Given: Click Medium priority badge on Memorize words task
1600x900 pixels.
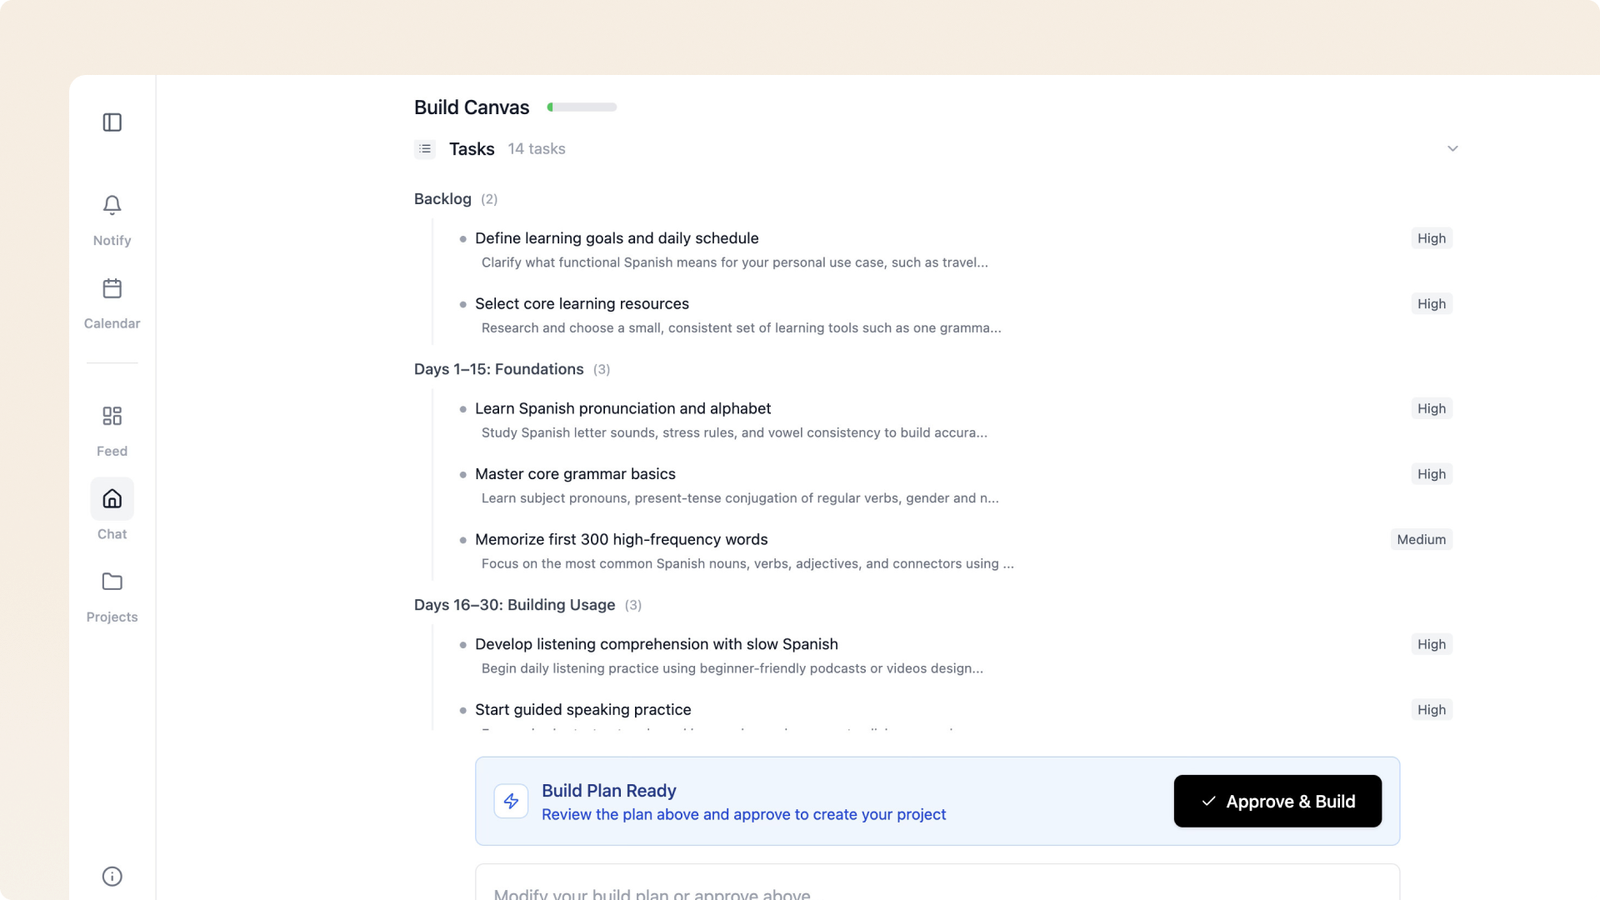Looking at the screenshot, I should pos(1421,539).
